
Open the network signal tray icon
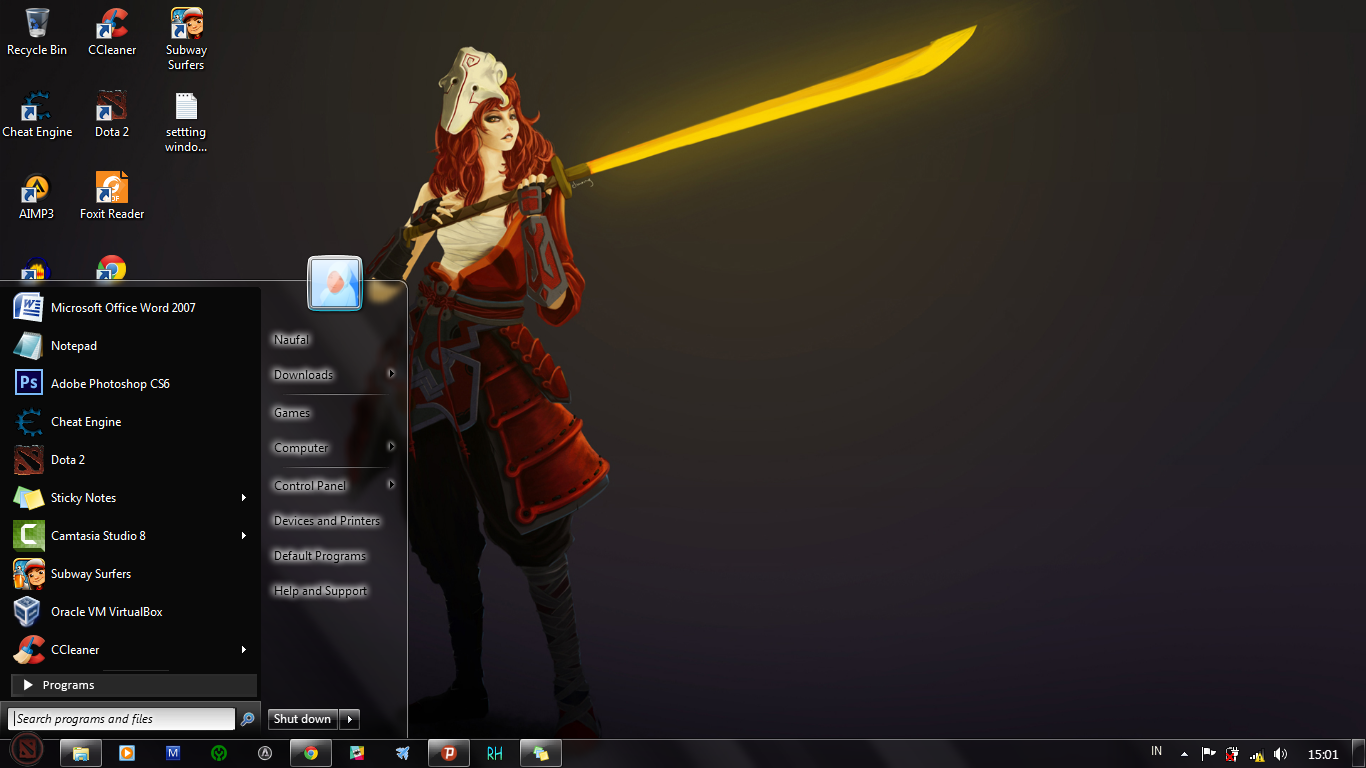(1257, 755)
